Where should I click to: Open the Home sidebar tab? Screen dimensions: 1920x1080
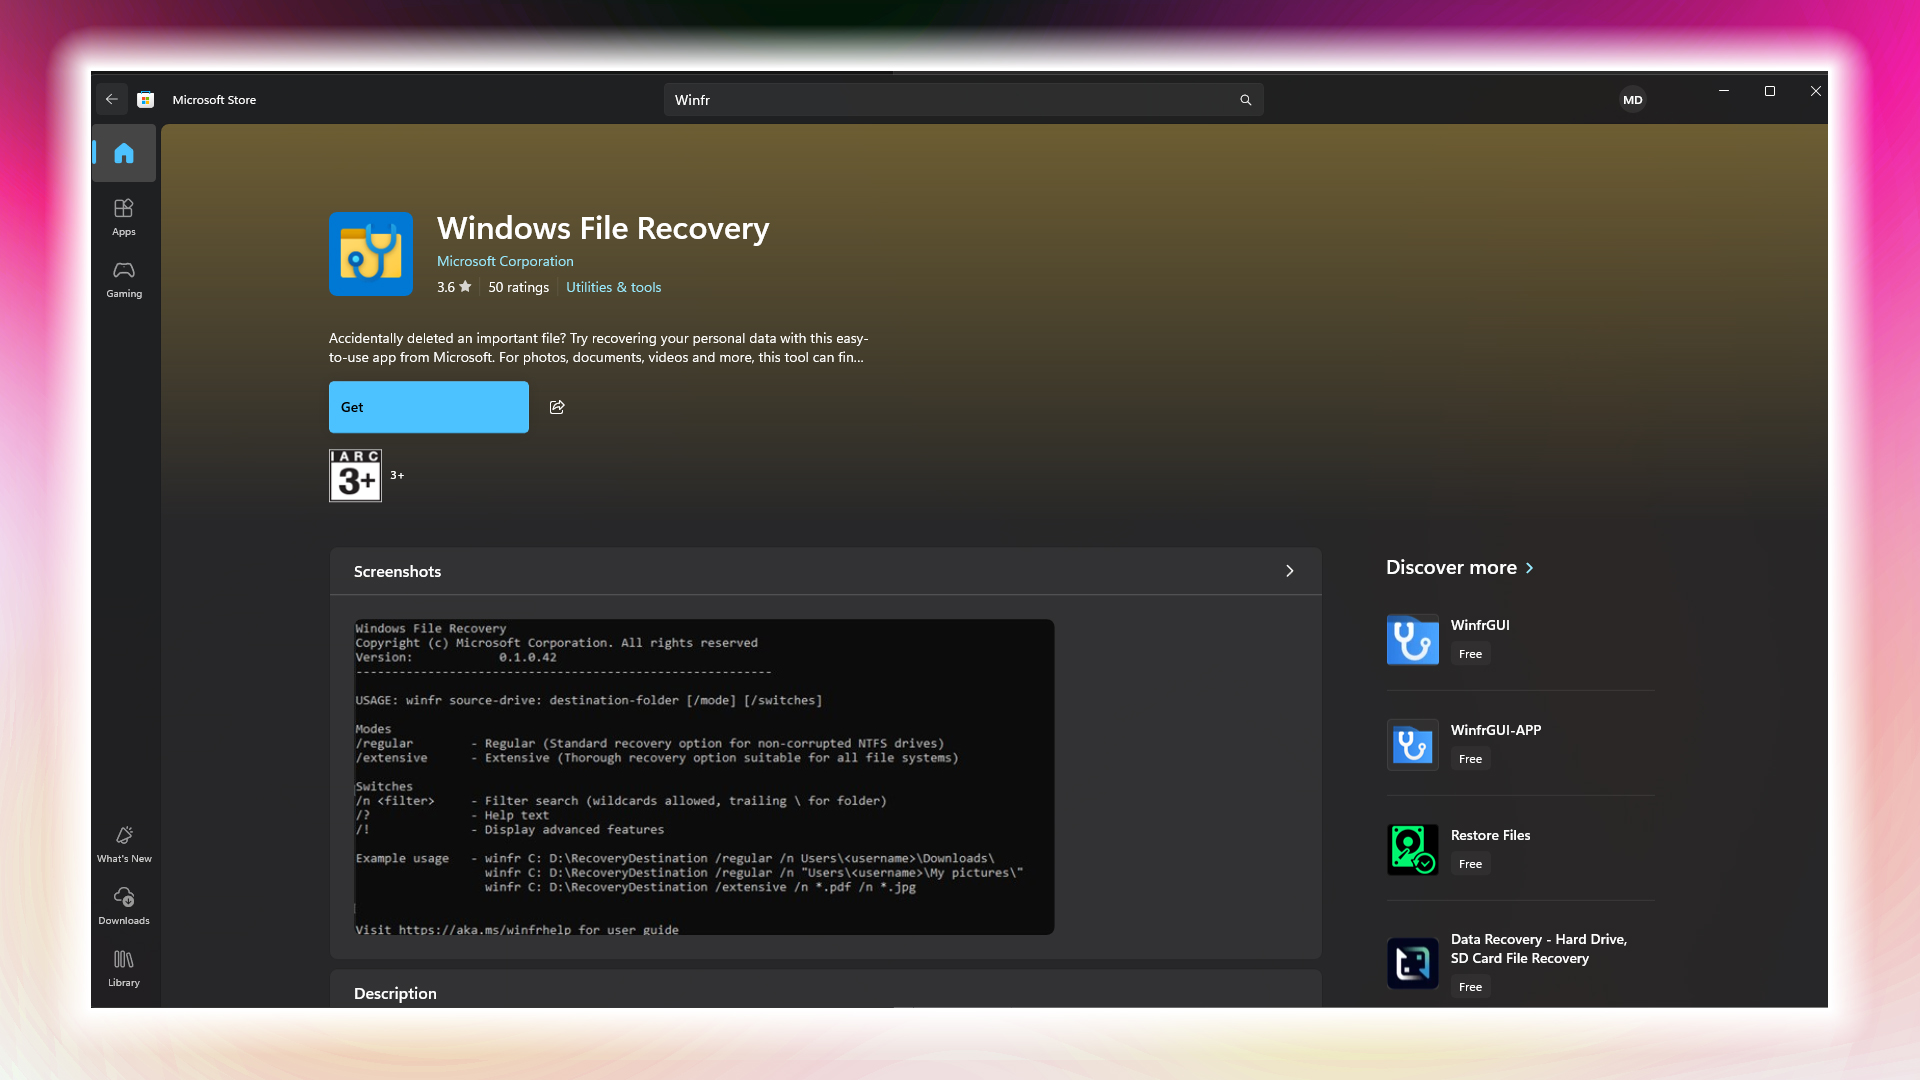124,153
